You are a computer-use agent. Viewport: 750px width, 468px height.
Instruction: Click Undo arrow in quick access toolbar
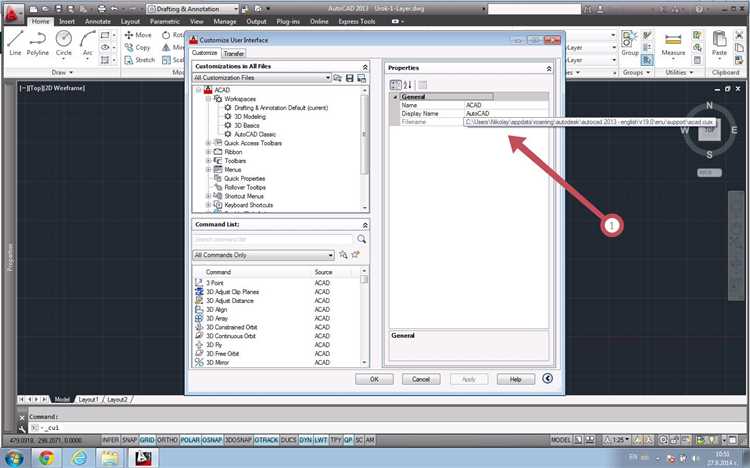[x=114, y=9]
